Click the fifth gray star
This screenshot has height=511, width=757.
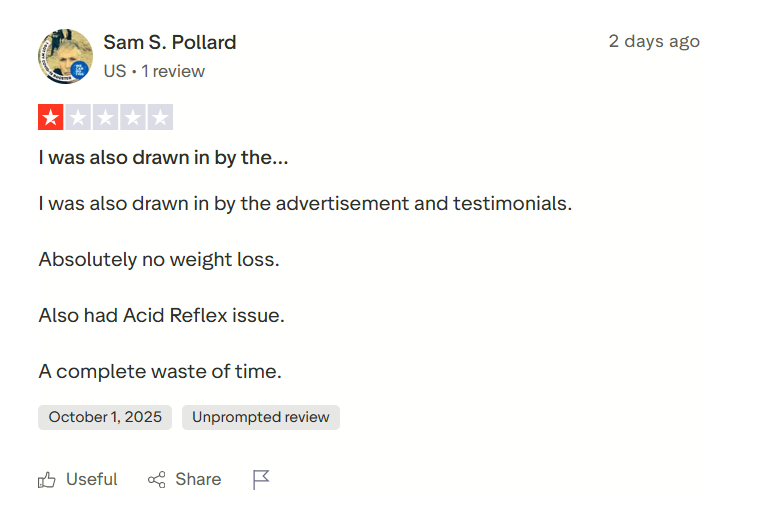(159, 118)
